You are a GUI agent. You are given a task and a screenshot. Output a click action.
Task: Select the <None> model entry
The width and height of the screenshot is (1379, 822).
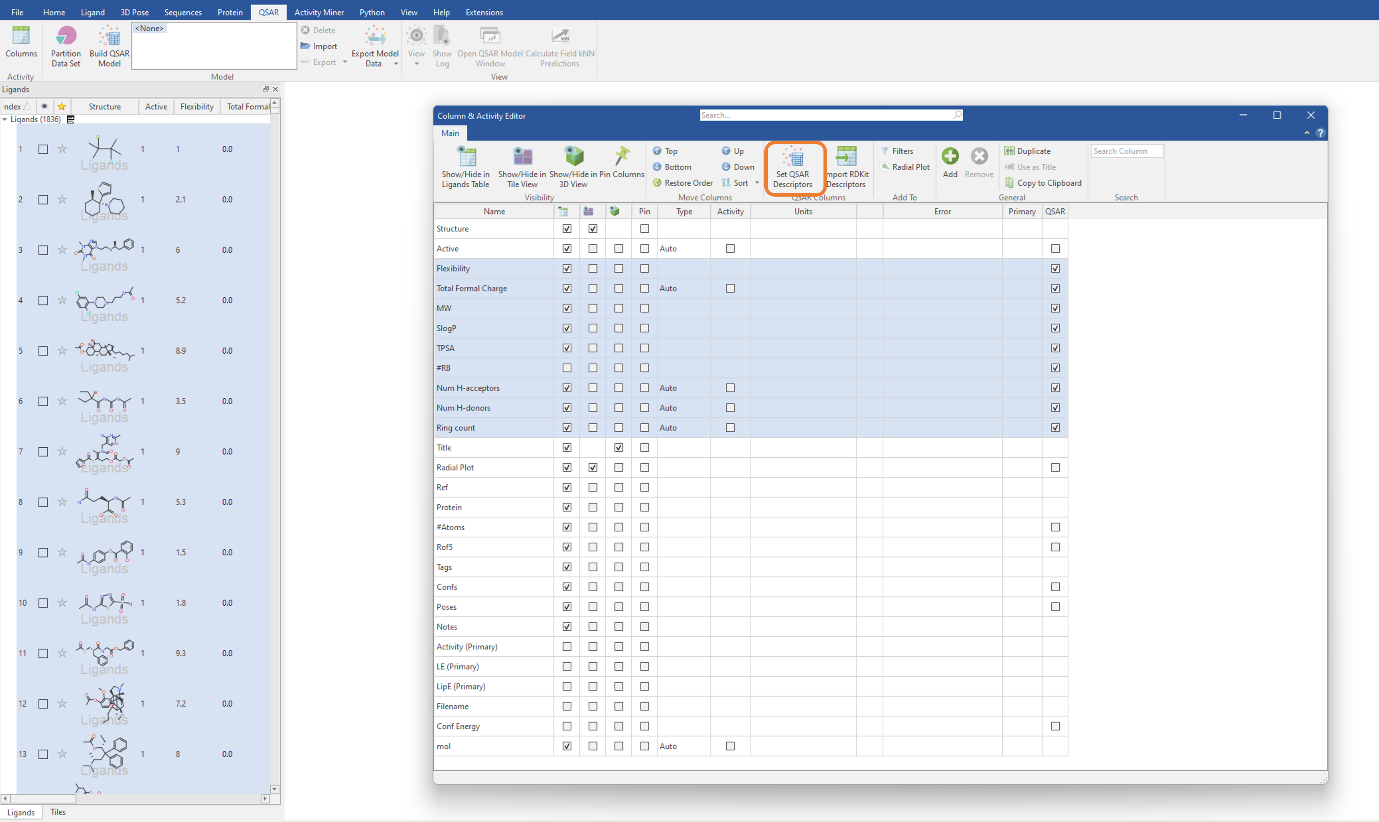151,28
